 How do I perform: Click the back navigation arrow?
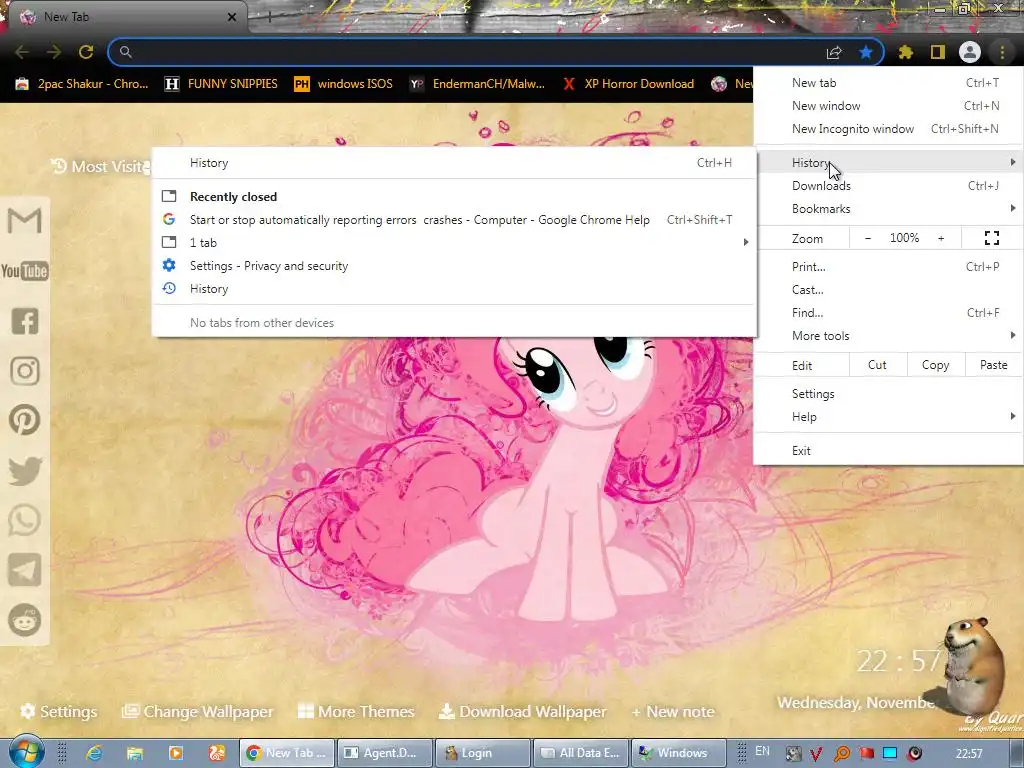[x=22, y=52]
